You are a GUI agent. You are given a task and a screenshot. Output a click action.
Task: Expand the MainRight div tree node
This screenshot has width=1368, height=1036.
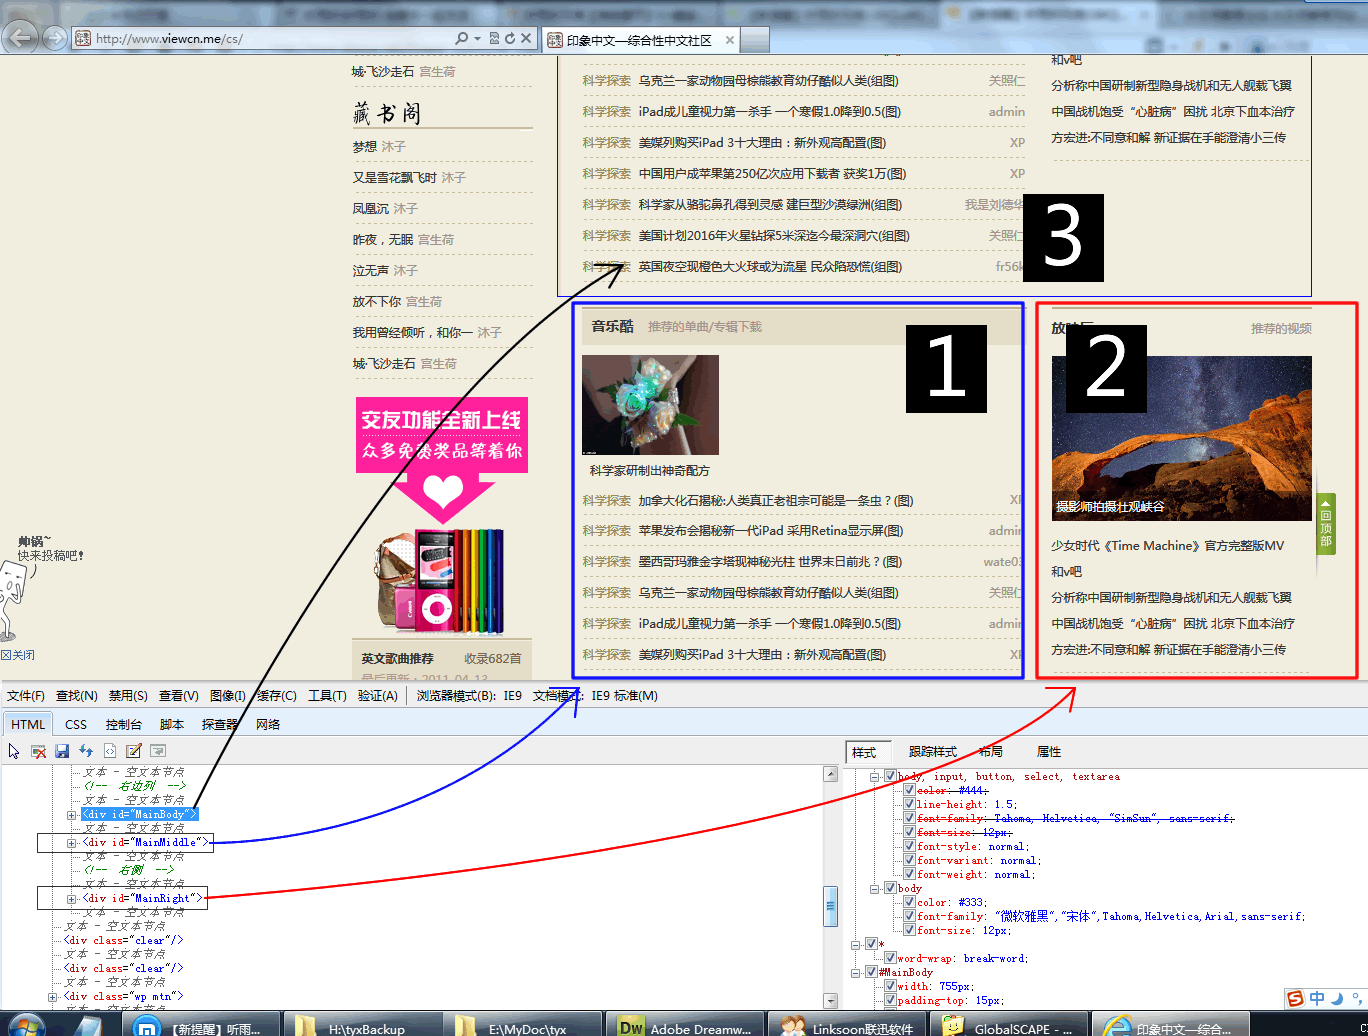pos(71,899)
